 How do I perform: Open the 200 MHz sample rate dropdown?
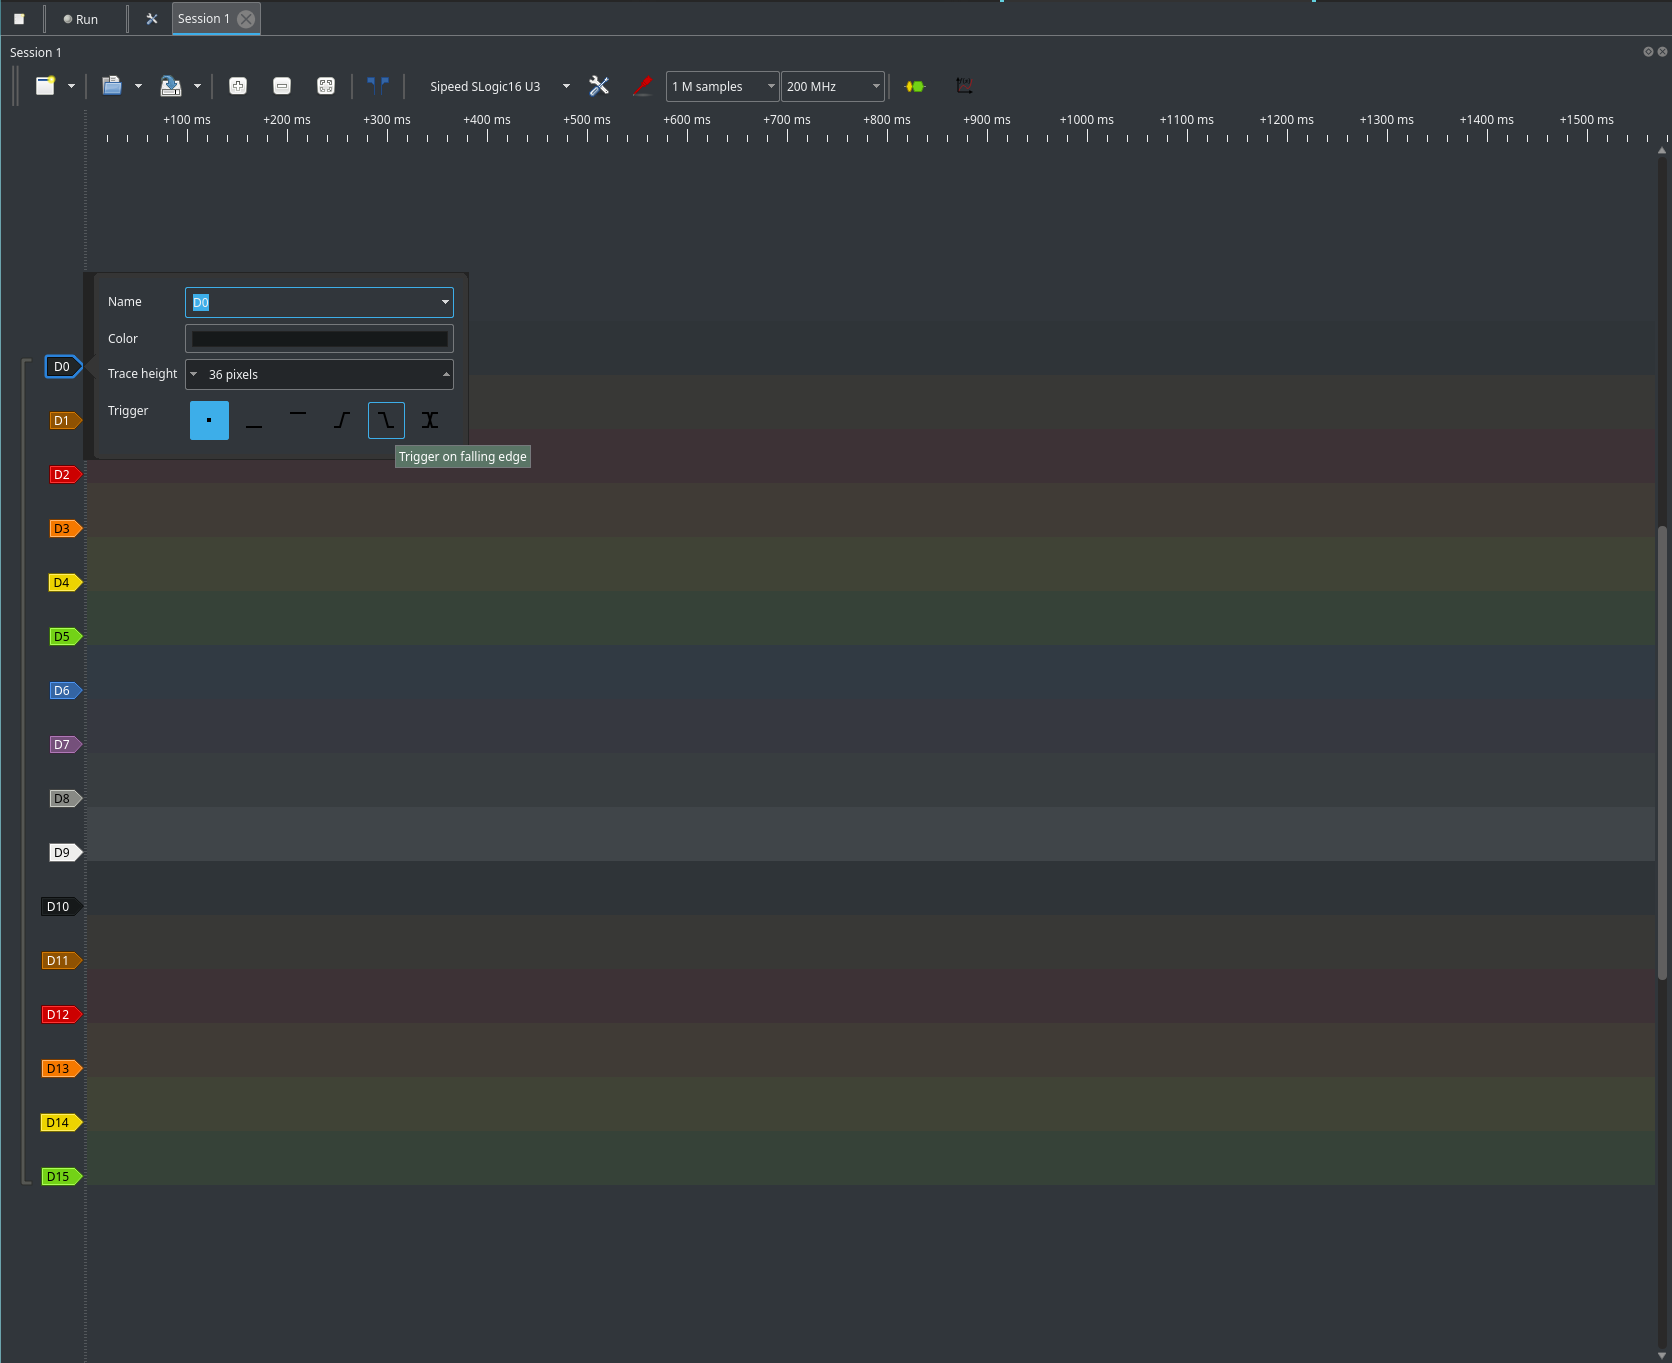(x=833, y=87)
